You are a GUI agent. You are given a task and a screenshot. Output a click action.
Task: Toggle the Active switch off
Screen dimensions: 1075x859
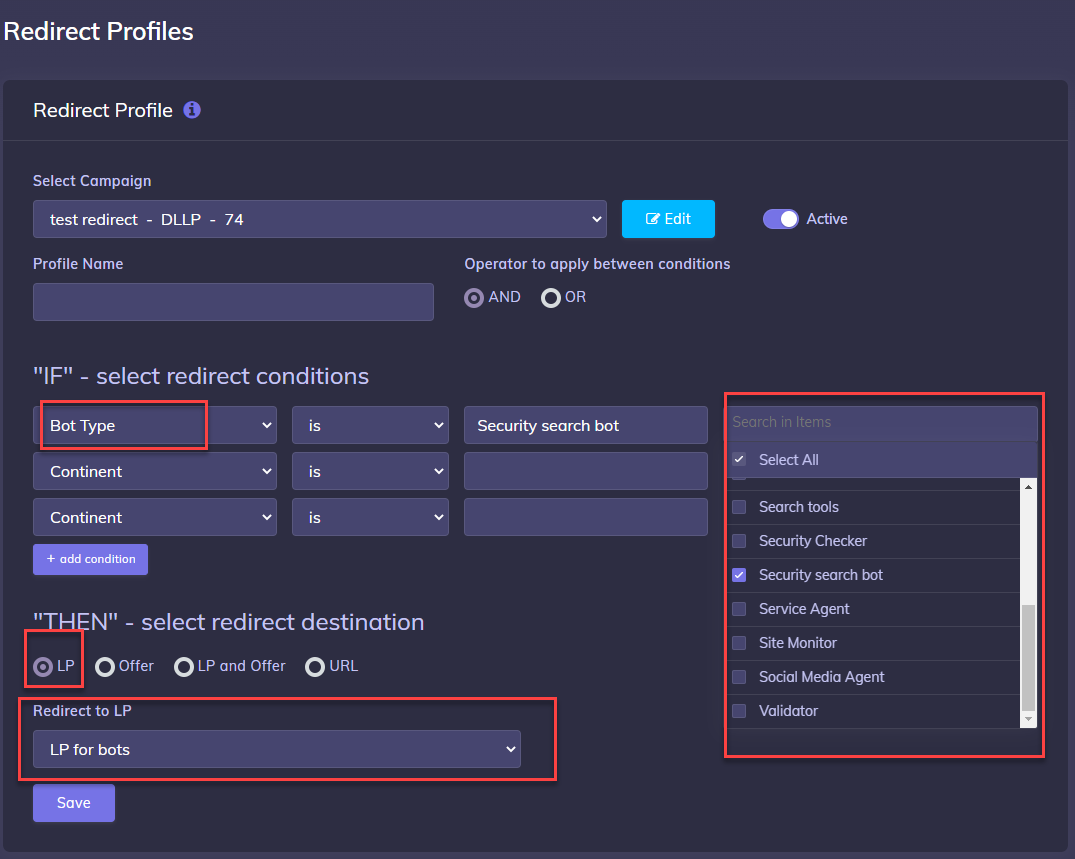780,218
